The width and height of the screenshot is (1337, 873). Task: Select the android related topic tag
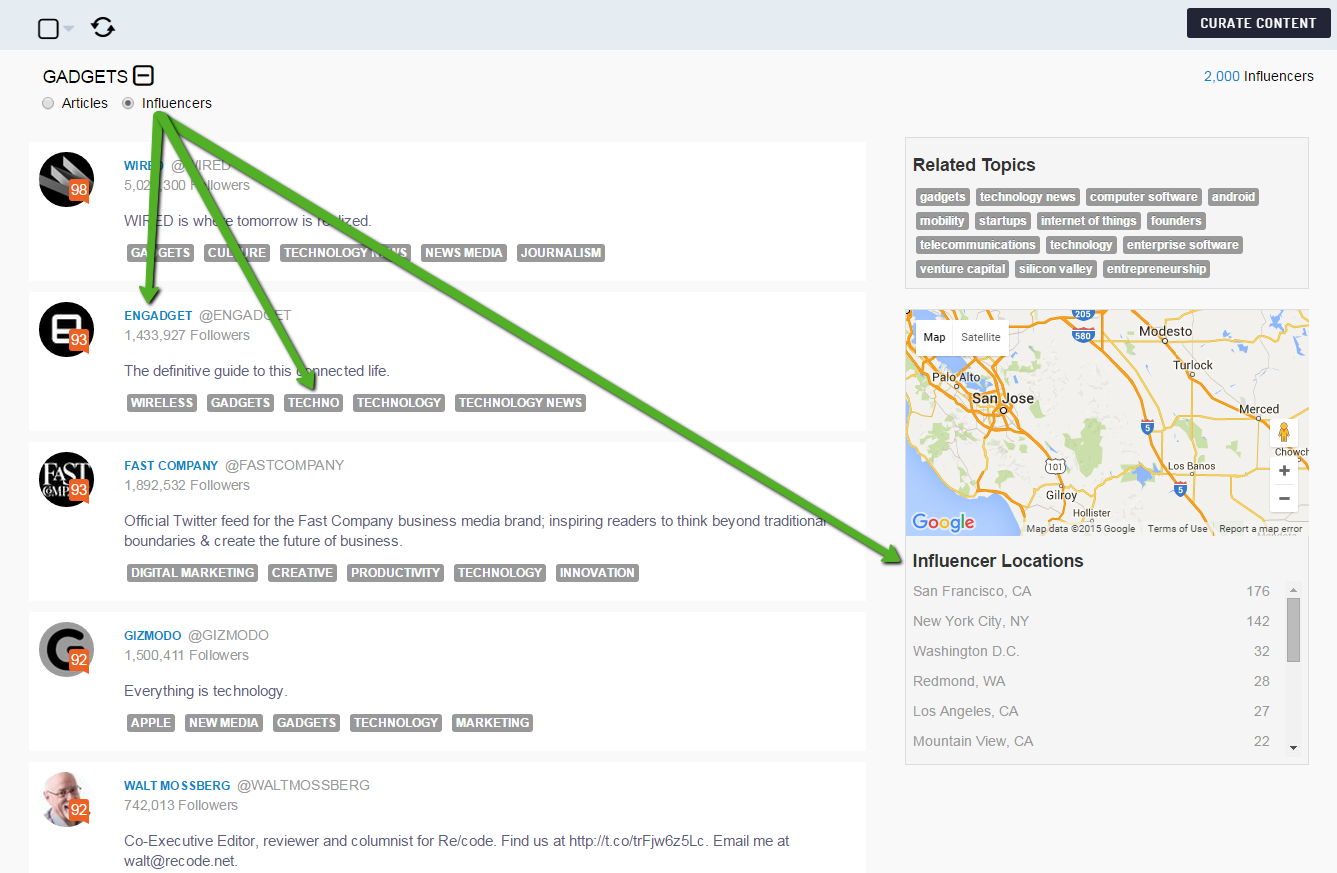coord(1233,197)
